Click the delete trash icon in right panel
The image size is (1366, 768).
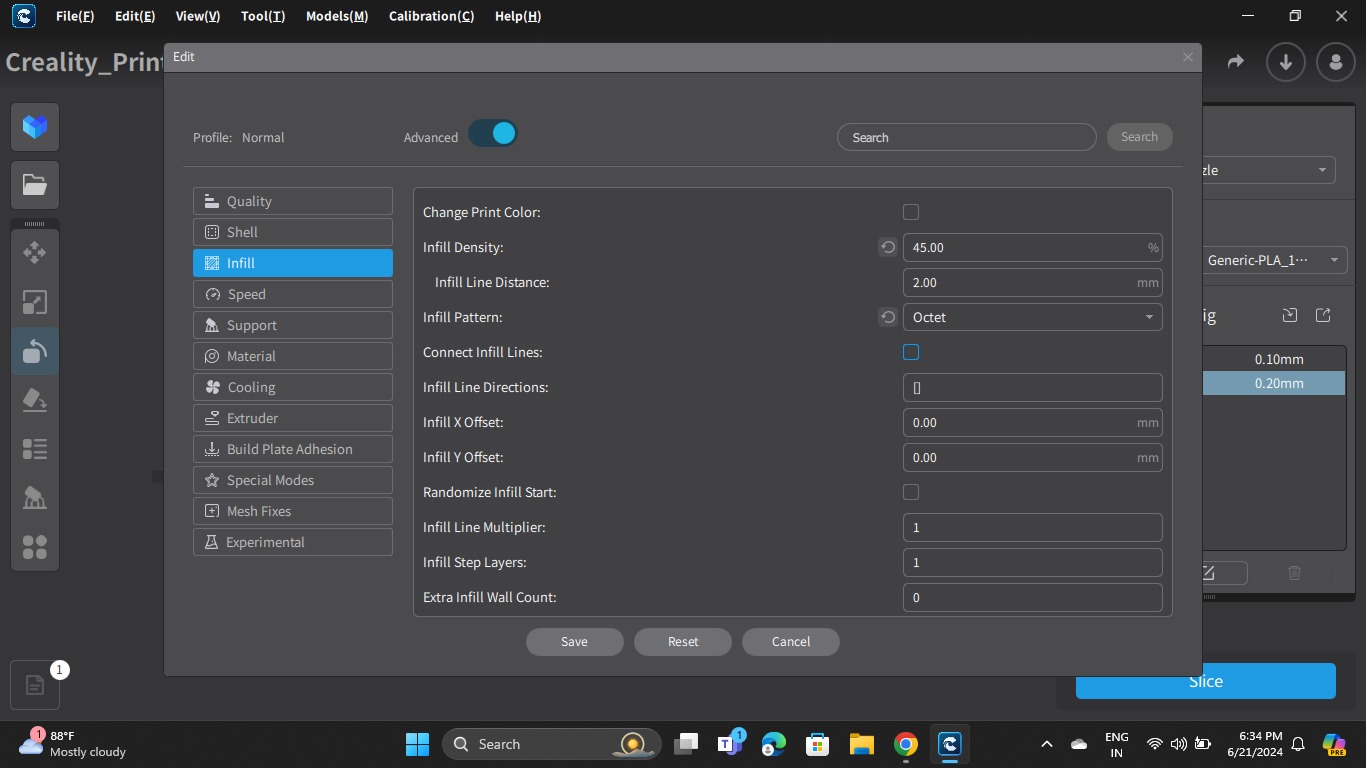[x=1294, y=573]
